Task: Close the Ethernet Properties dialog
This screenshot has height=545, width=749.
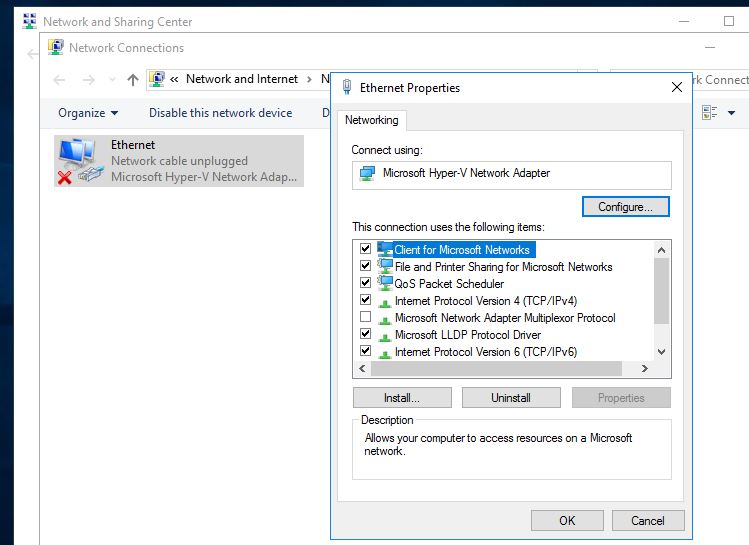Action: click(677, 87)
